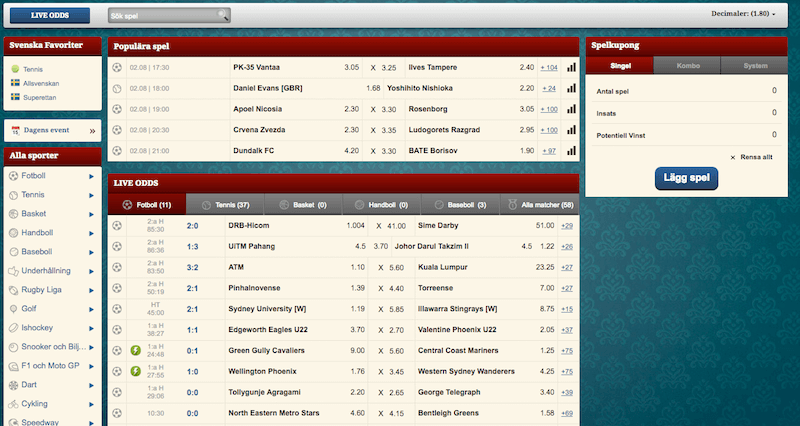Switch to Baseboll (3) live odds tab
The width and height of the screenshot is (800, 426).
point(461,205)
